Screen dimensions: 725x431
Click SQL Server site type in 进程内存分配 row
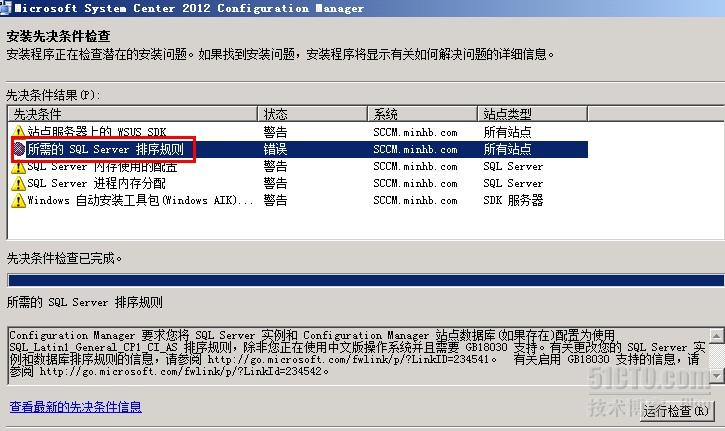pos(513,184)
